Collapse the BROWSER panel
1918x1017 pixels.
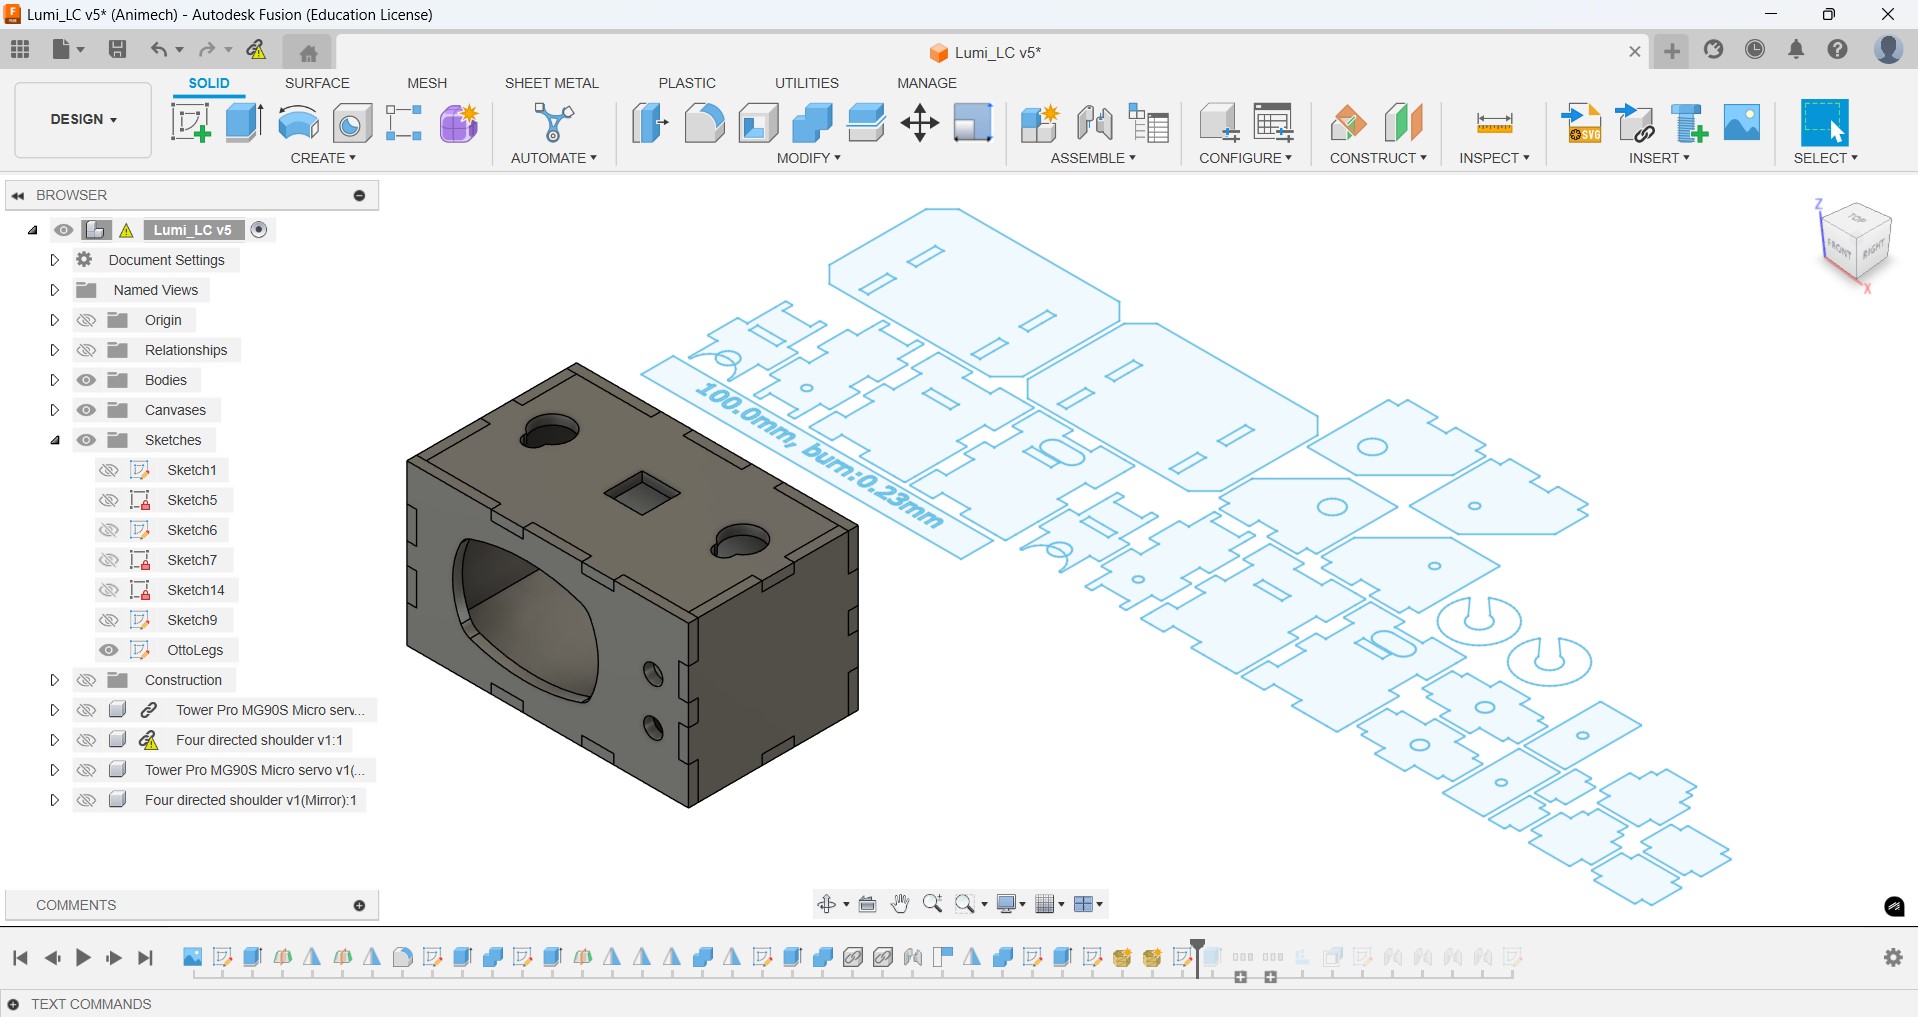tap(18, 195)
